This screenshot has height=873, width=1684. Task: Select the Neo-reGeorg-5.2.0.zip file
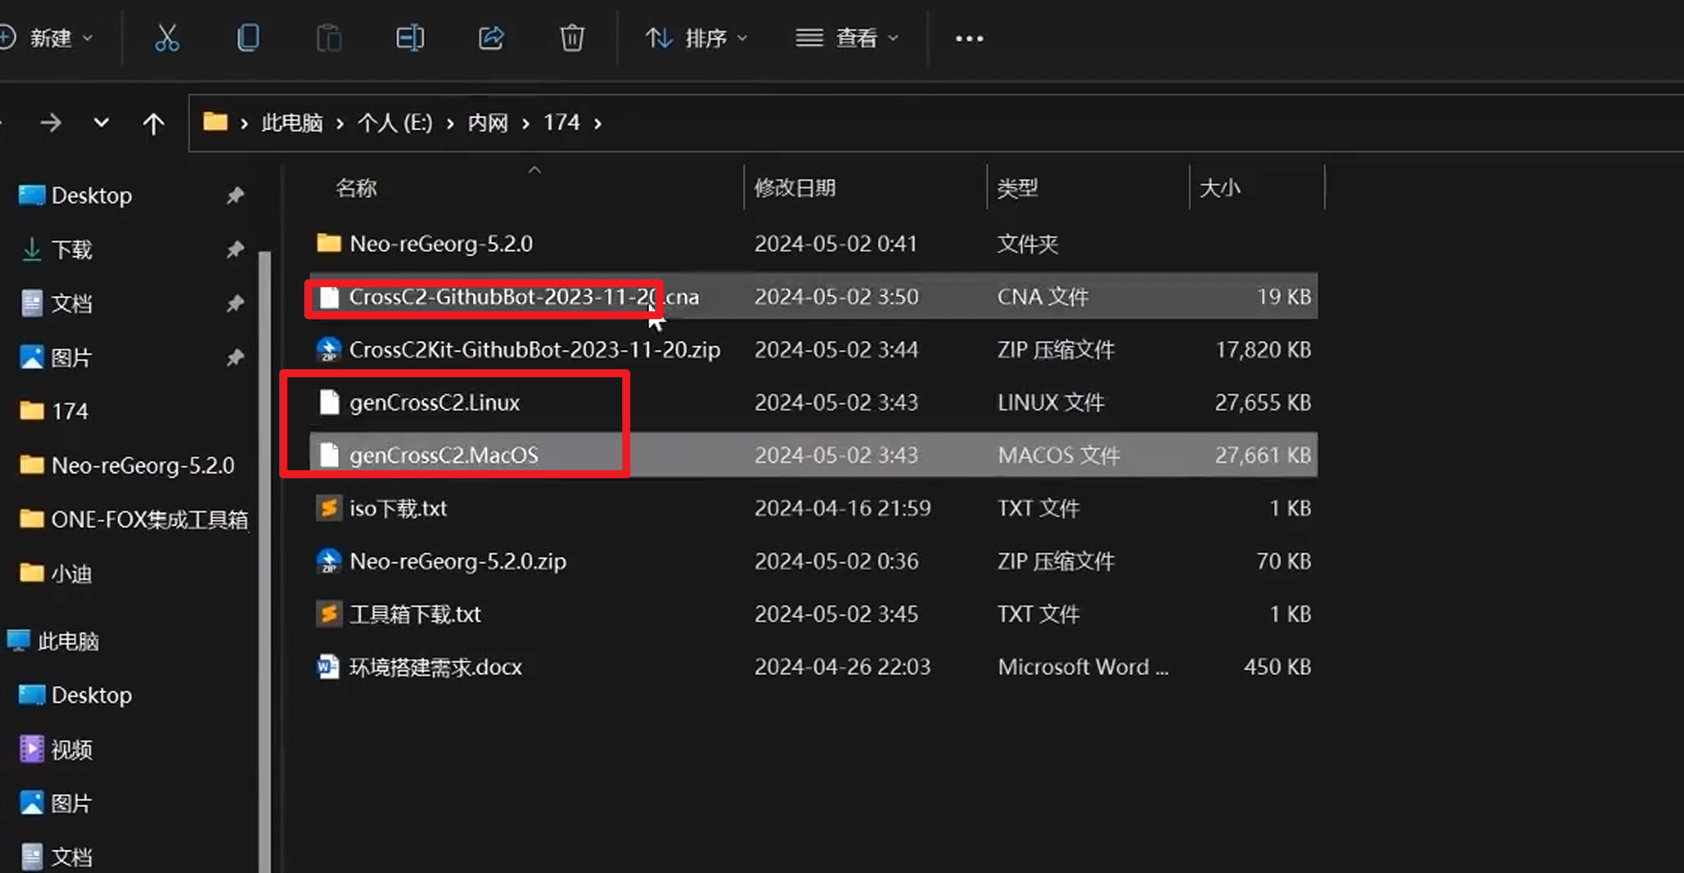click(x=813, y=561)
